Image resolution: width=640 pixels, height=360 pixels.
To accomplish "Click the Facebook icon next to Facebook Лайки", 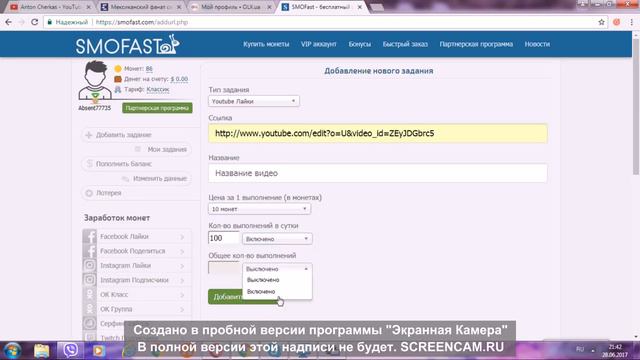I will click(x=90, y=236).
